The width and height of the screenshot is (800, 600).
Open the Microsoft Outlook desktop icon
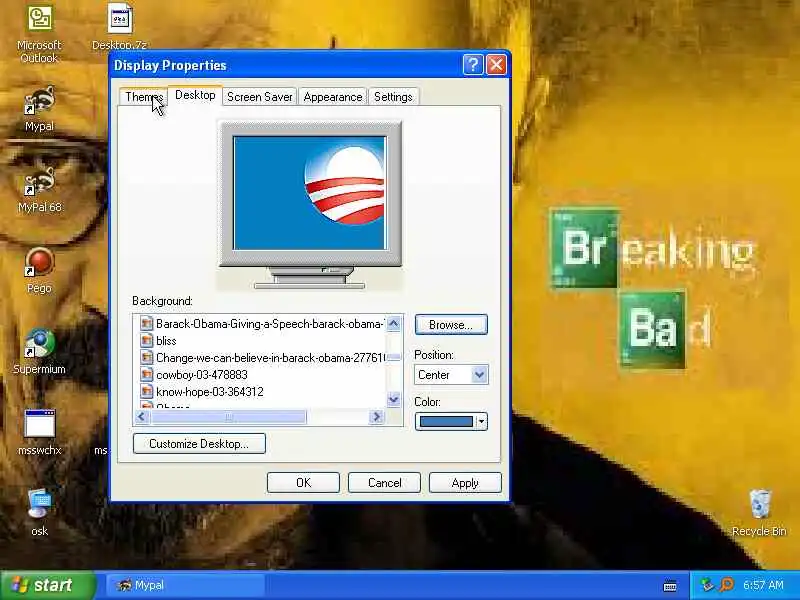click(39, 34)
